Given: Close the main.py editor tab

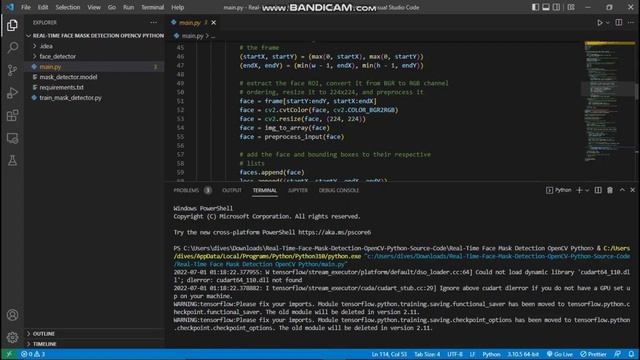Looking at the screenshot, I should tap(213, 22).
